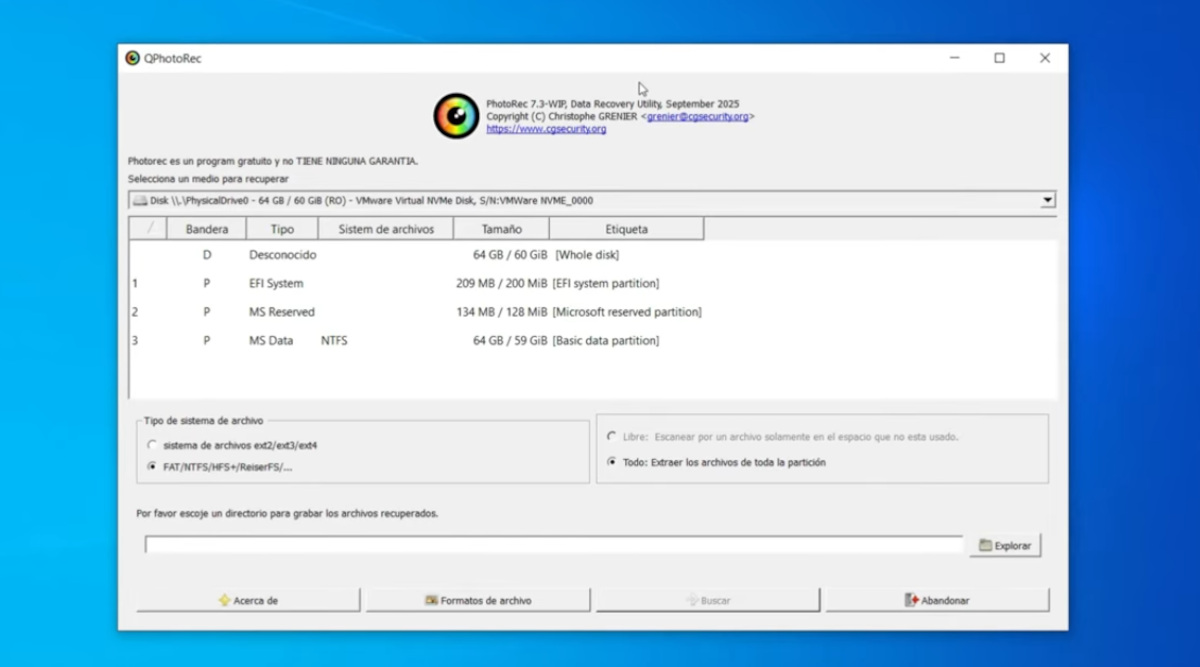Click the QPhotoRec title bar icon
Viewport: 1200px width, 667px height.
coord(132,58)
